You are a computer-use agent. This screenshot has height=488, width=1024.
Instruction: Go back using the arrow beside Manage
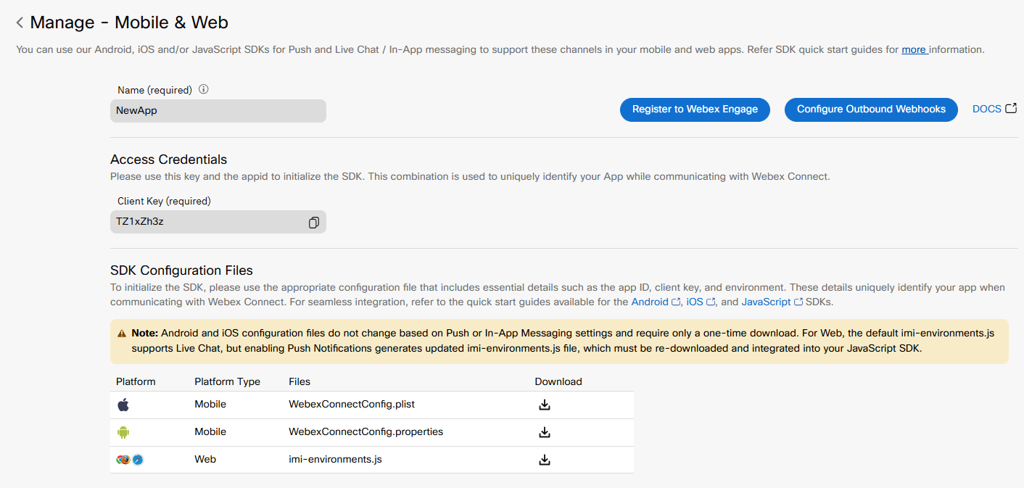pyautogui.click(x=20, y=23)
